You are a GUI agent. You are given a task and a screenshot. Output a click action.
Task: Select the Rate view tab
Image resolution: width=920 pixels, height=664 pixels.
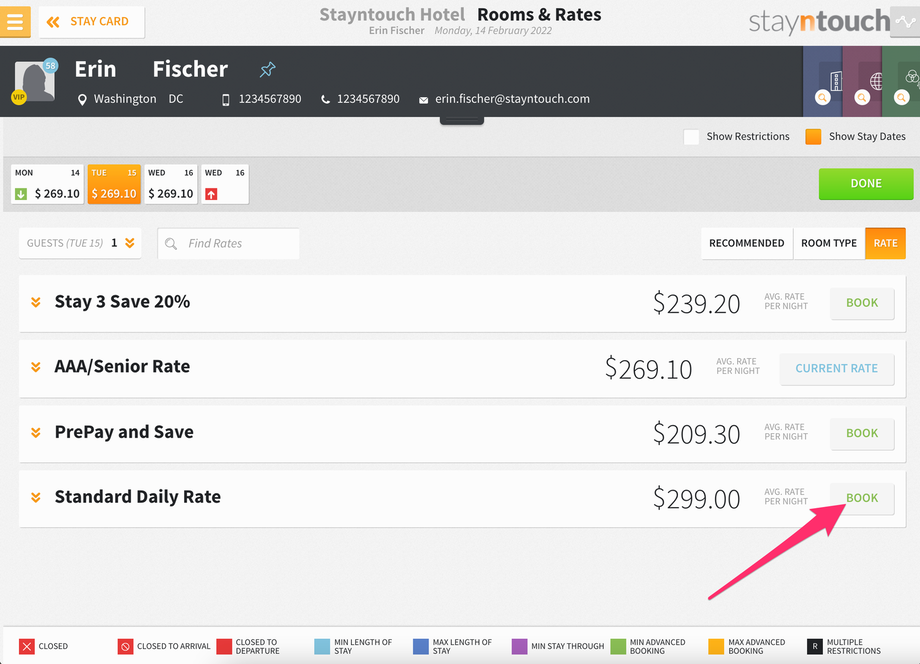click(x=885, y=243)
